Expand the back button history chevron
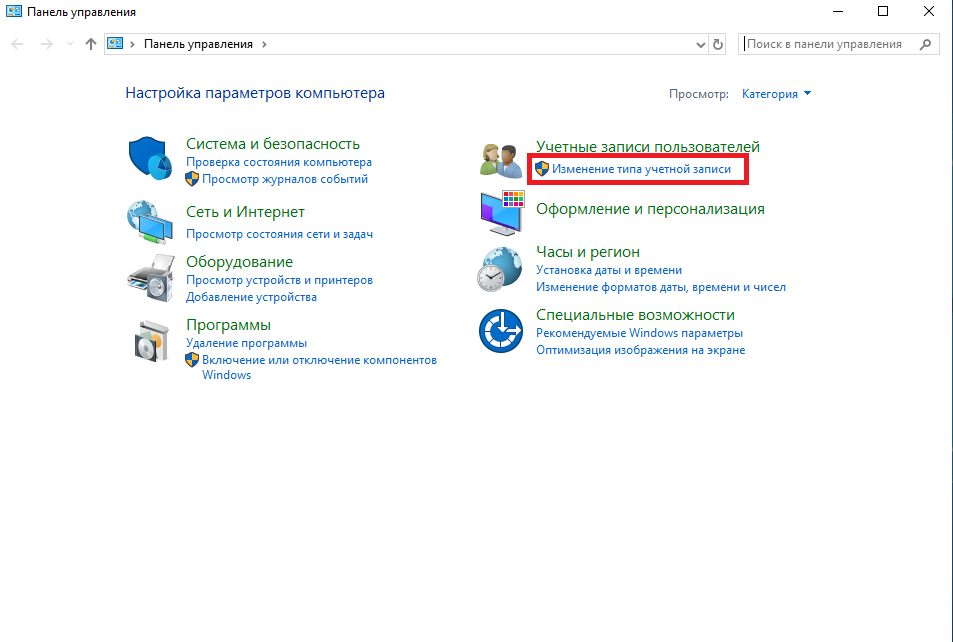Viewport: 953px width, 642px height. point(68,43)
